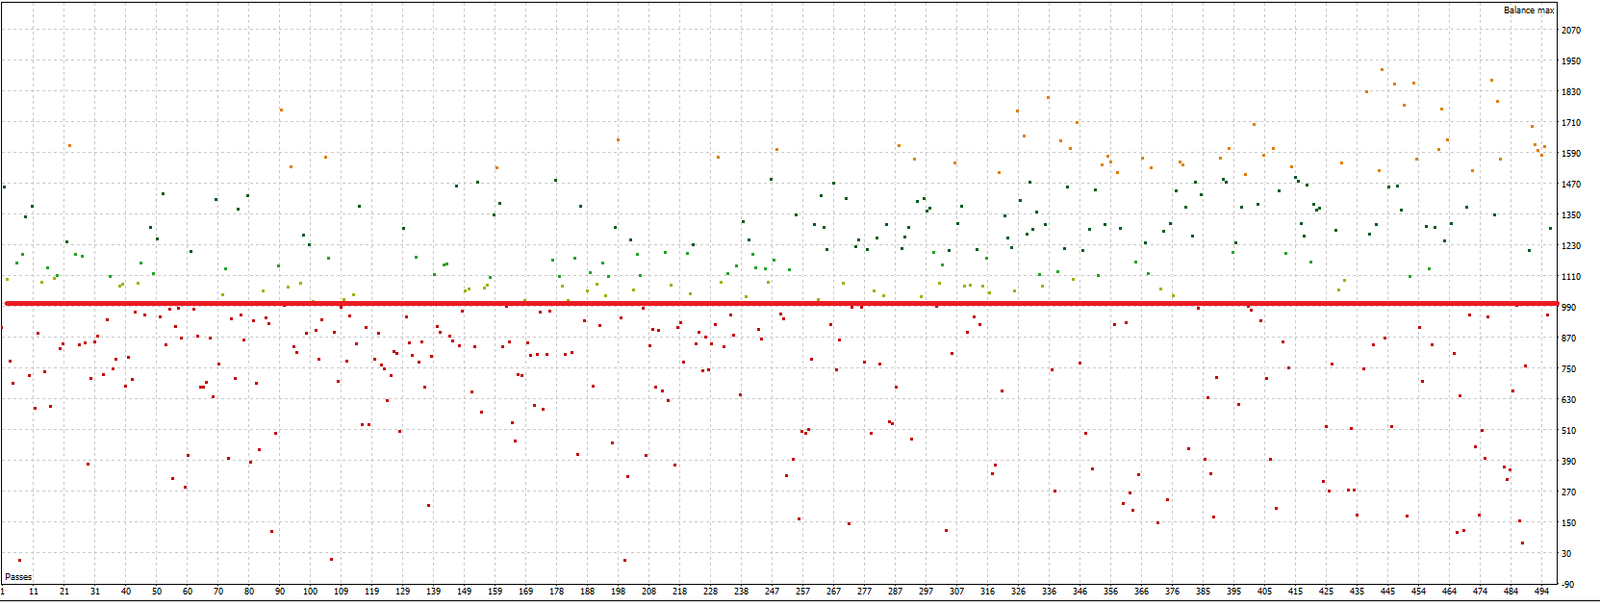The image size is (1600, 603).
Task: Click pass number 198 on the X-axis
Action: (x=618, y=592)
